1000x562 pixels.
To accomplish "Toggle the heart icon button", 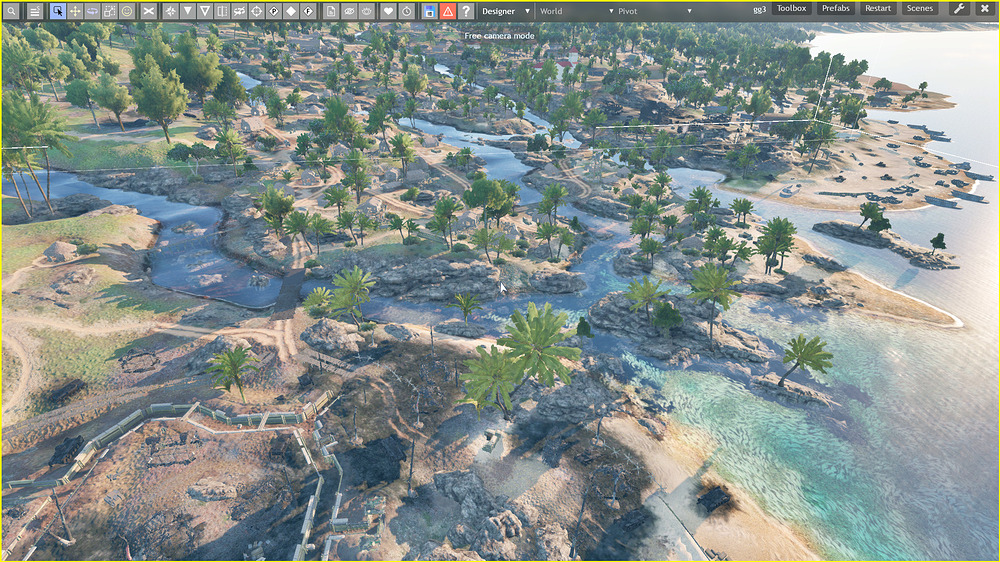I will (388, 11).
